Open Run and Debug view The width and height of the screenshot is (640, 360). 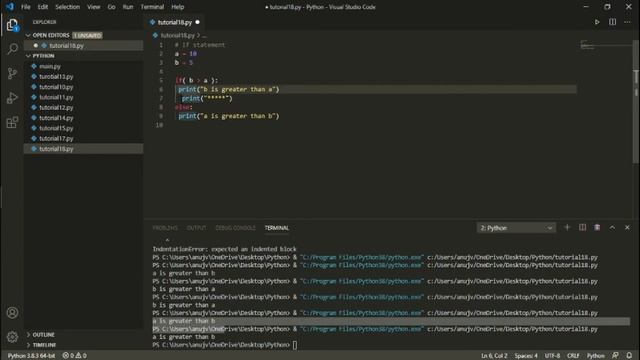pos(12,98)
